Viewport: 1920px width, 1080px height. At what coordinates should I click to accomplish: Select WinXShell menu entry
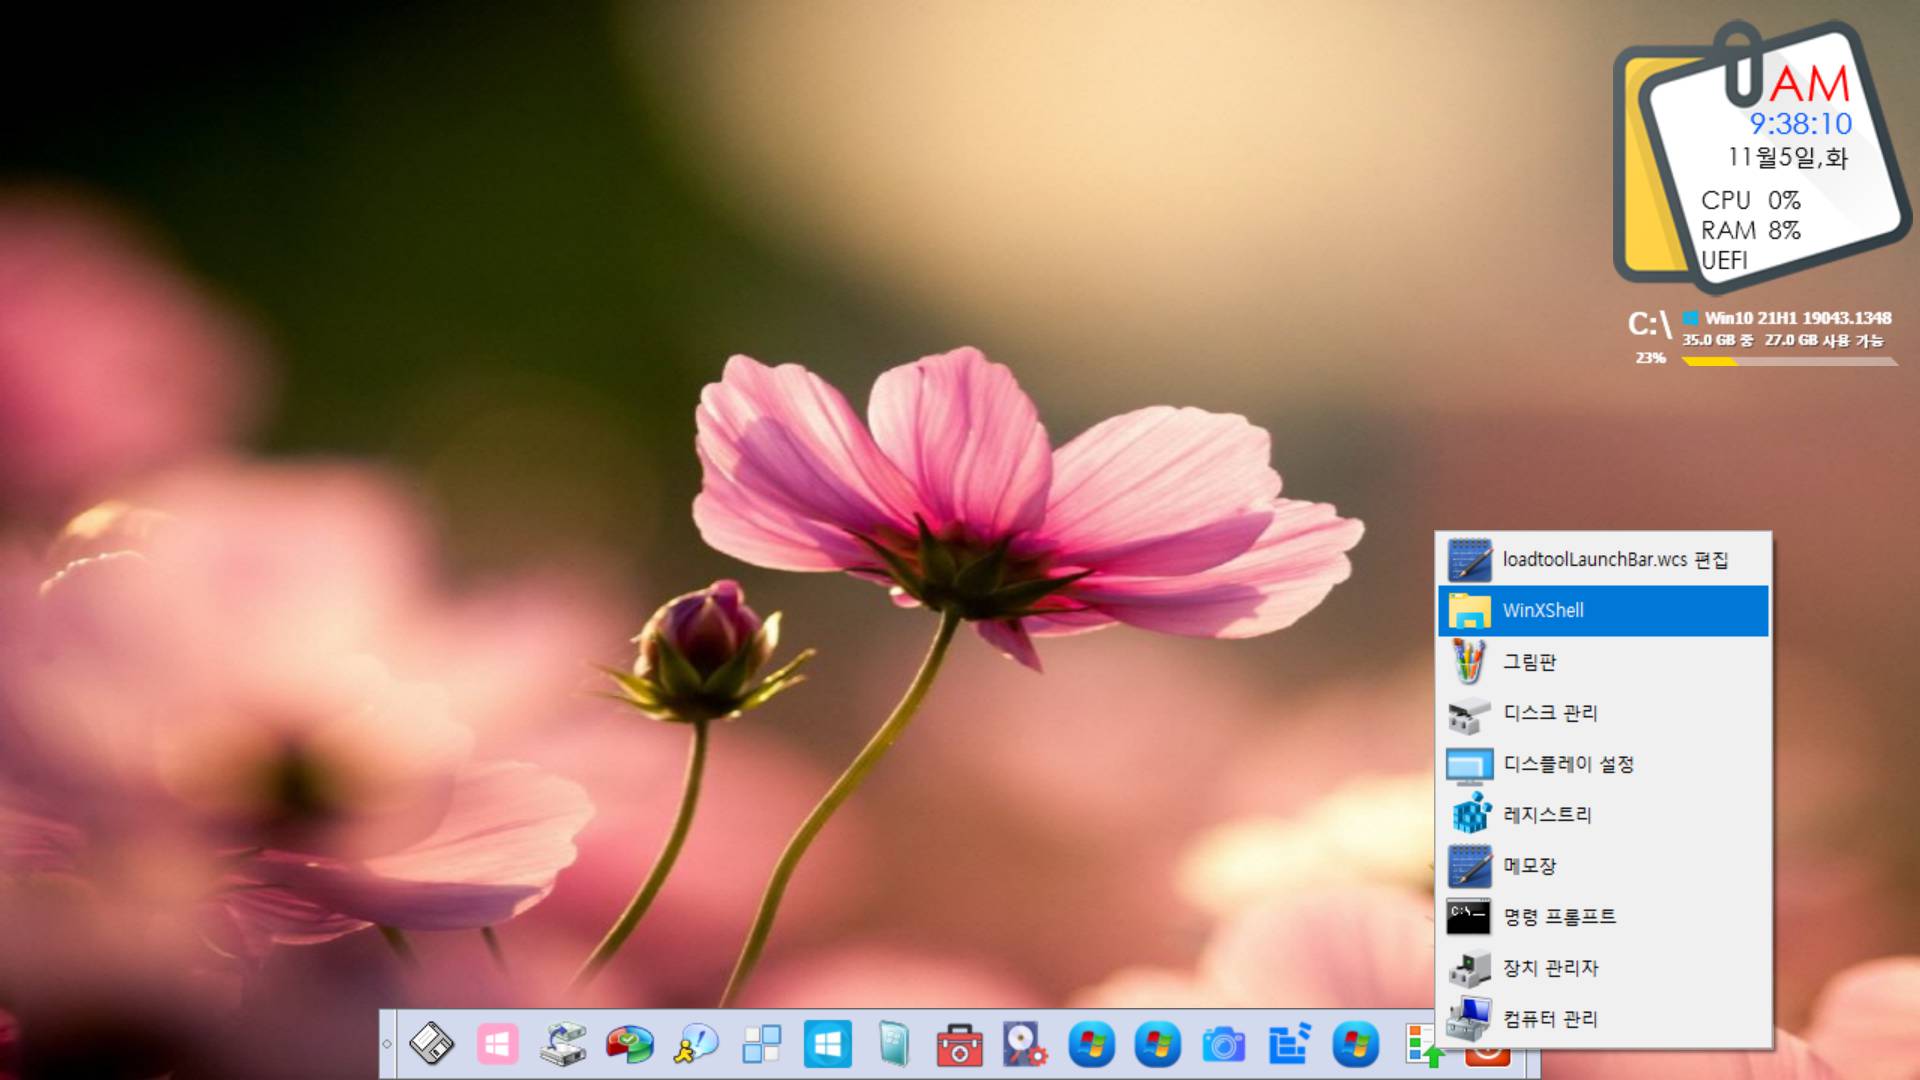click(1603, 610)
